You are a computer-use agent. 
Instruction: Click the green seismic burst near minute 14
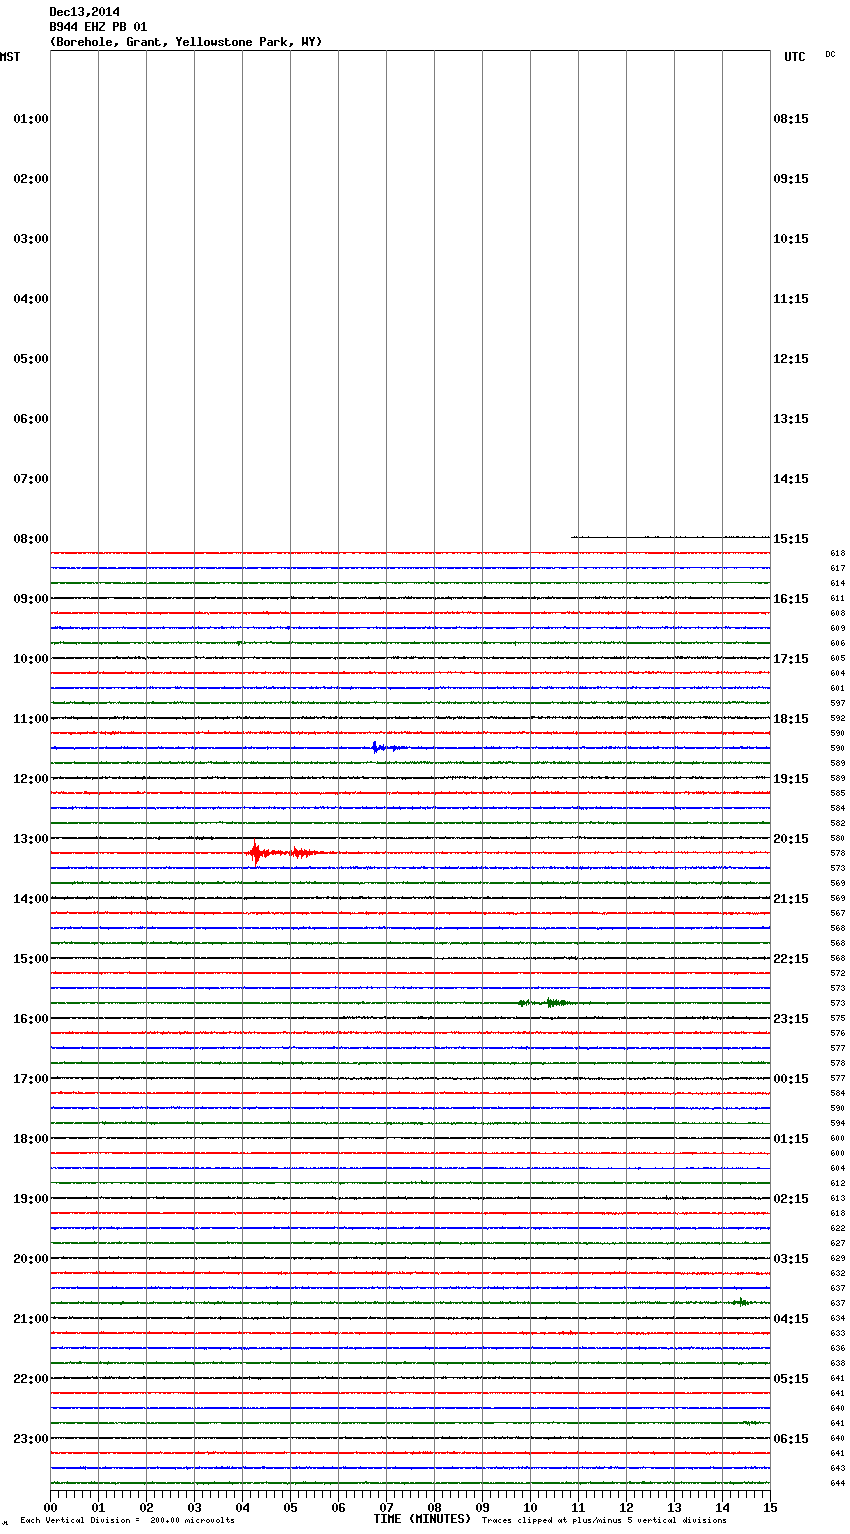click(741, 1302)
